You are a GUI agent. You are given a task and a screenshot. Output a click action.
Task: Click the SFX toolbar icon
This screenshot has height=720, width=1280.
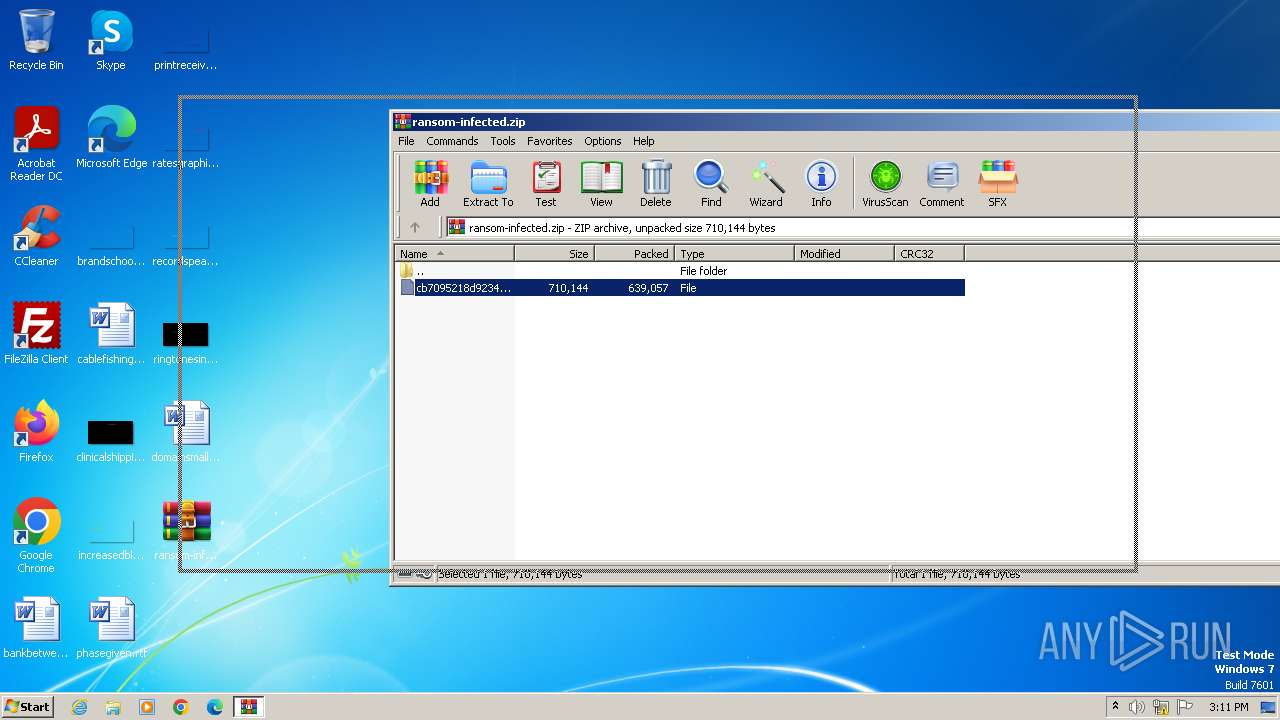tap(997, 183)
